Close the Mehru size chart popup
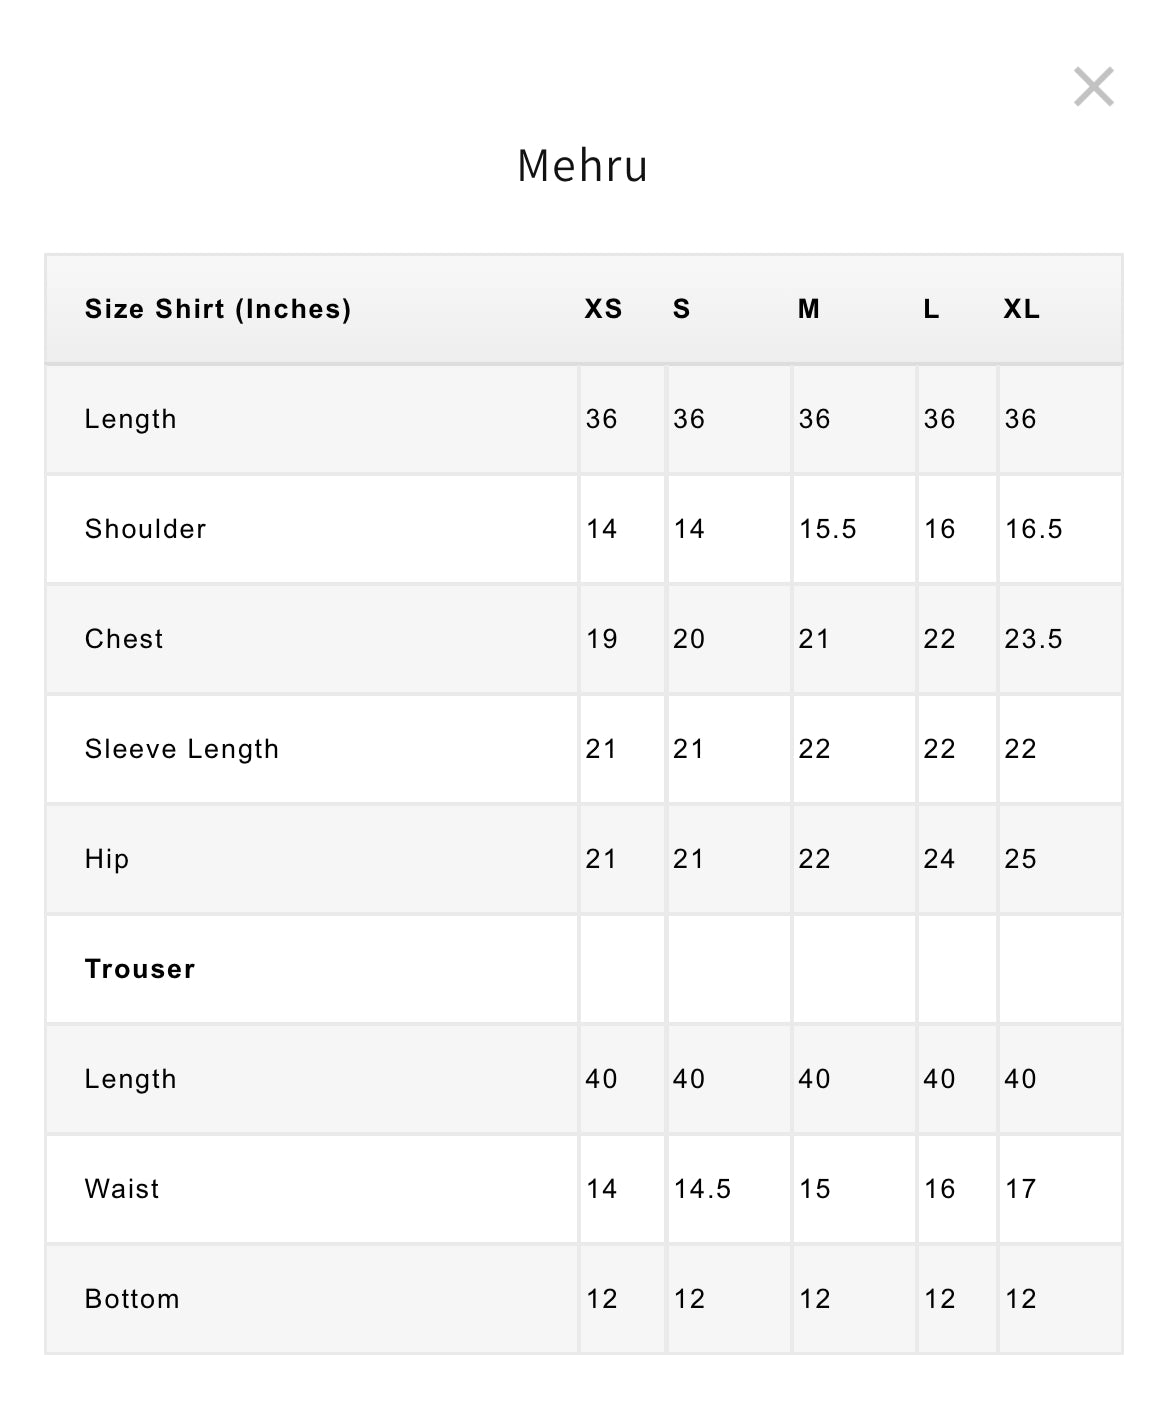The image size is (1176, 1405). (1093, 87)
